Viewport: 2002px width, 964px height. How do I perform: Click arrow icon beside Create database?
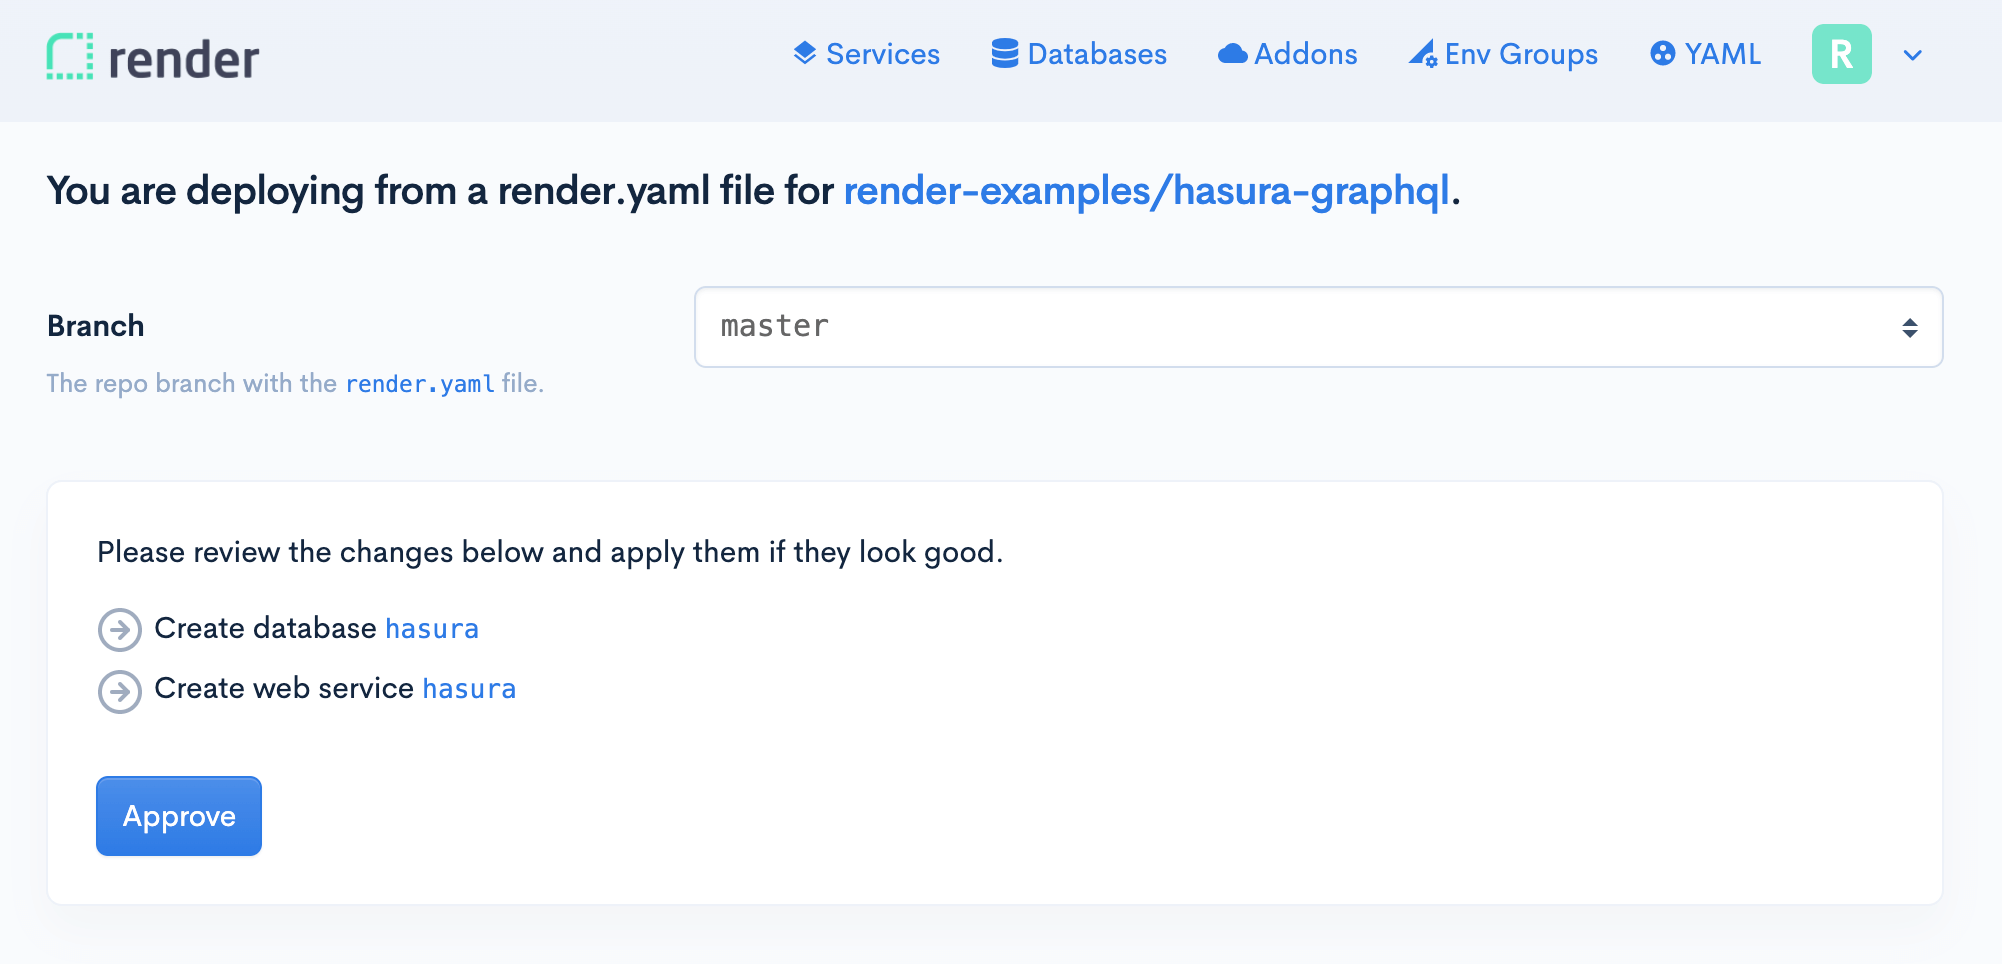pyautogui.click(x=120, y=630)
